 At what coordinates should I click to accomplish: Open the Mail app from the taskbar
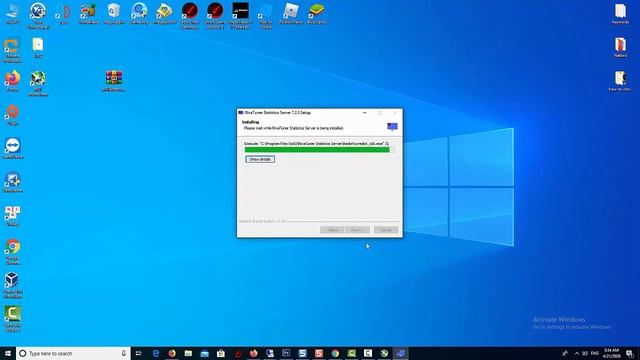204,353
